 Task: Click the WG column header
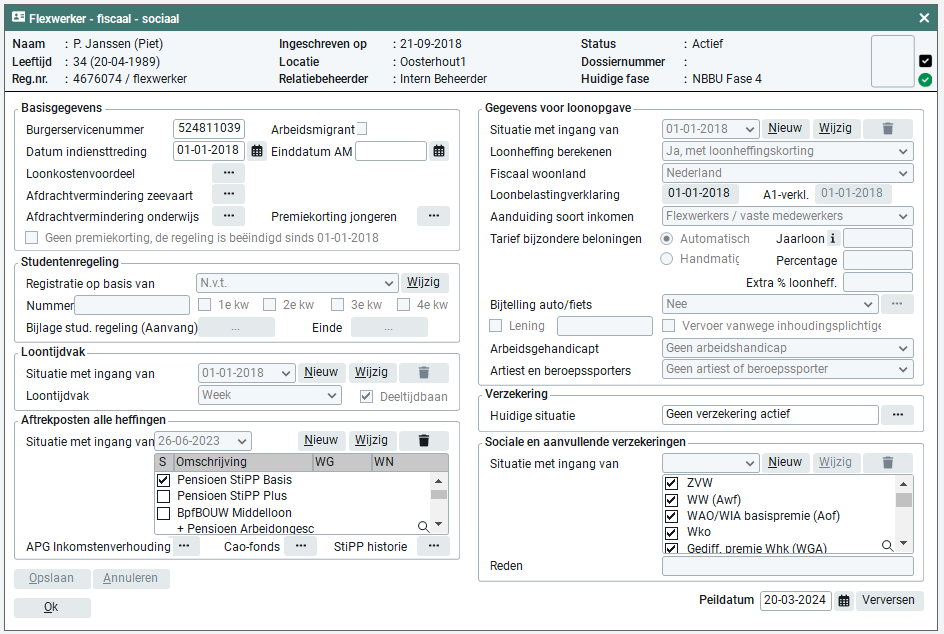(x=342, y=462)
